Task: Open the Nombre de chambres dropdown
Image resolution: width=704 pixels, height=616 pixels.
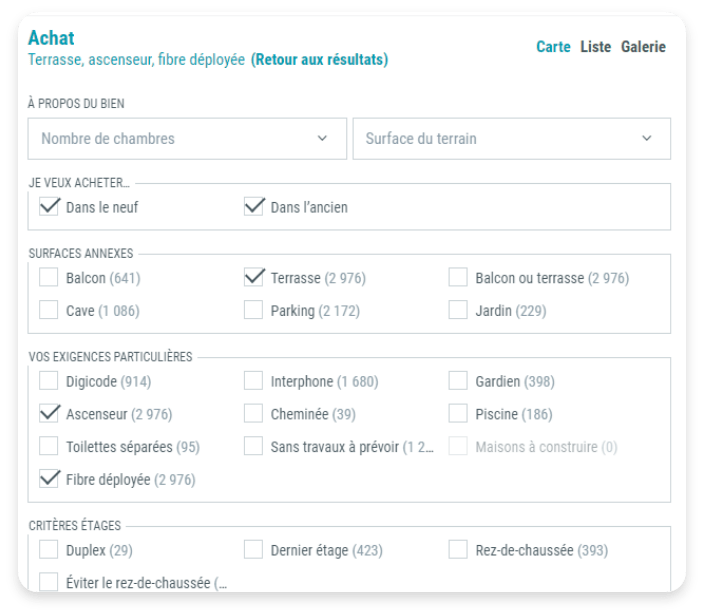Action: pos(186,139)
